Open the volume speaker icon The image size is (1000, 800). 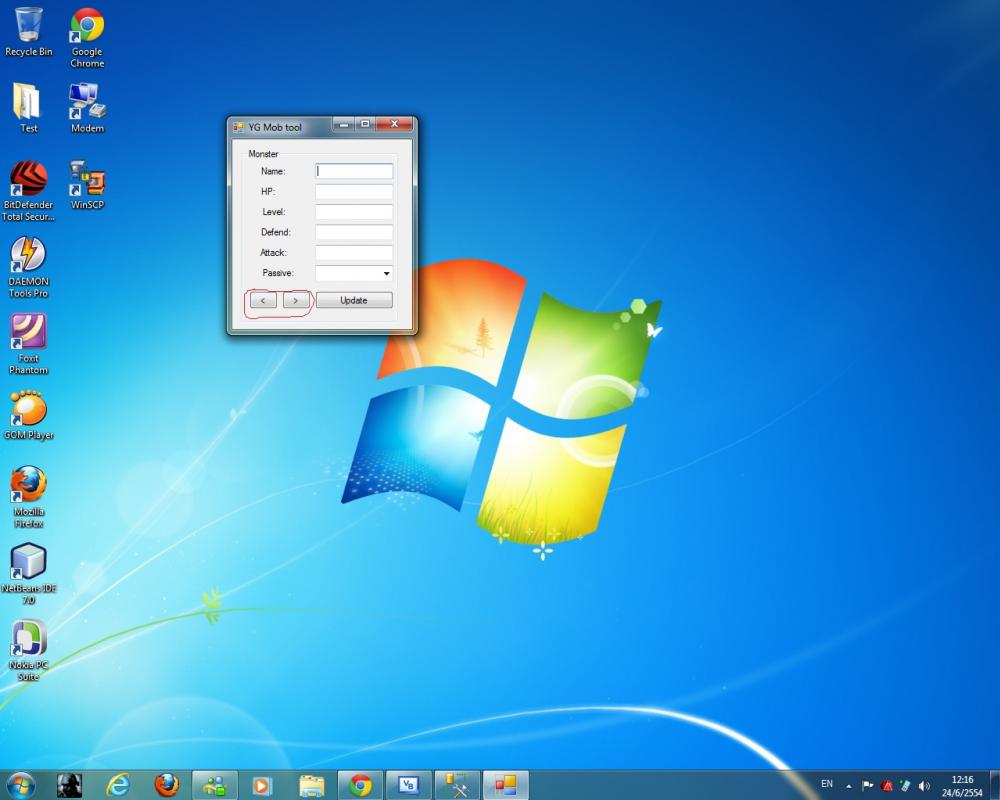(924, 786)
